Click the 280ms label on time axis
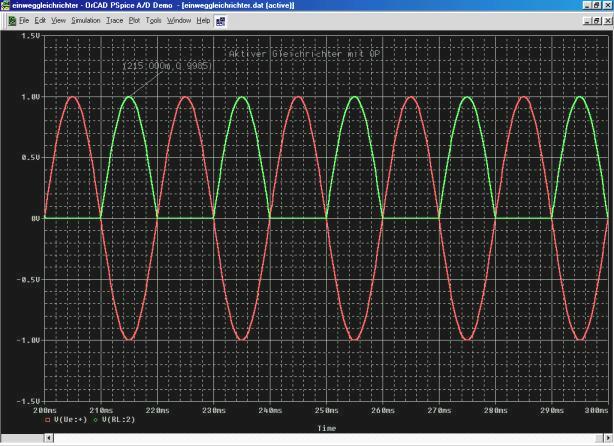Image resolution: width=614 pixels, height=446 pixels. point(496,410)
